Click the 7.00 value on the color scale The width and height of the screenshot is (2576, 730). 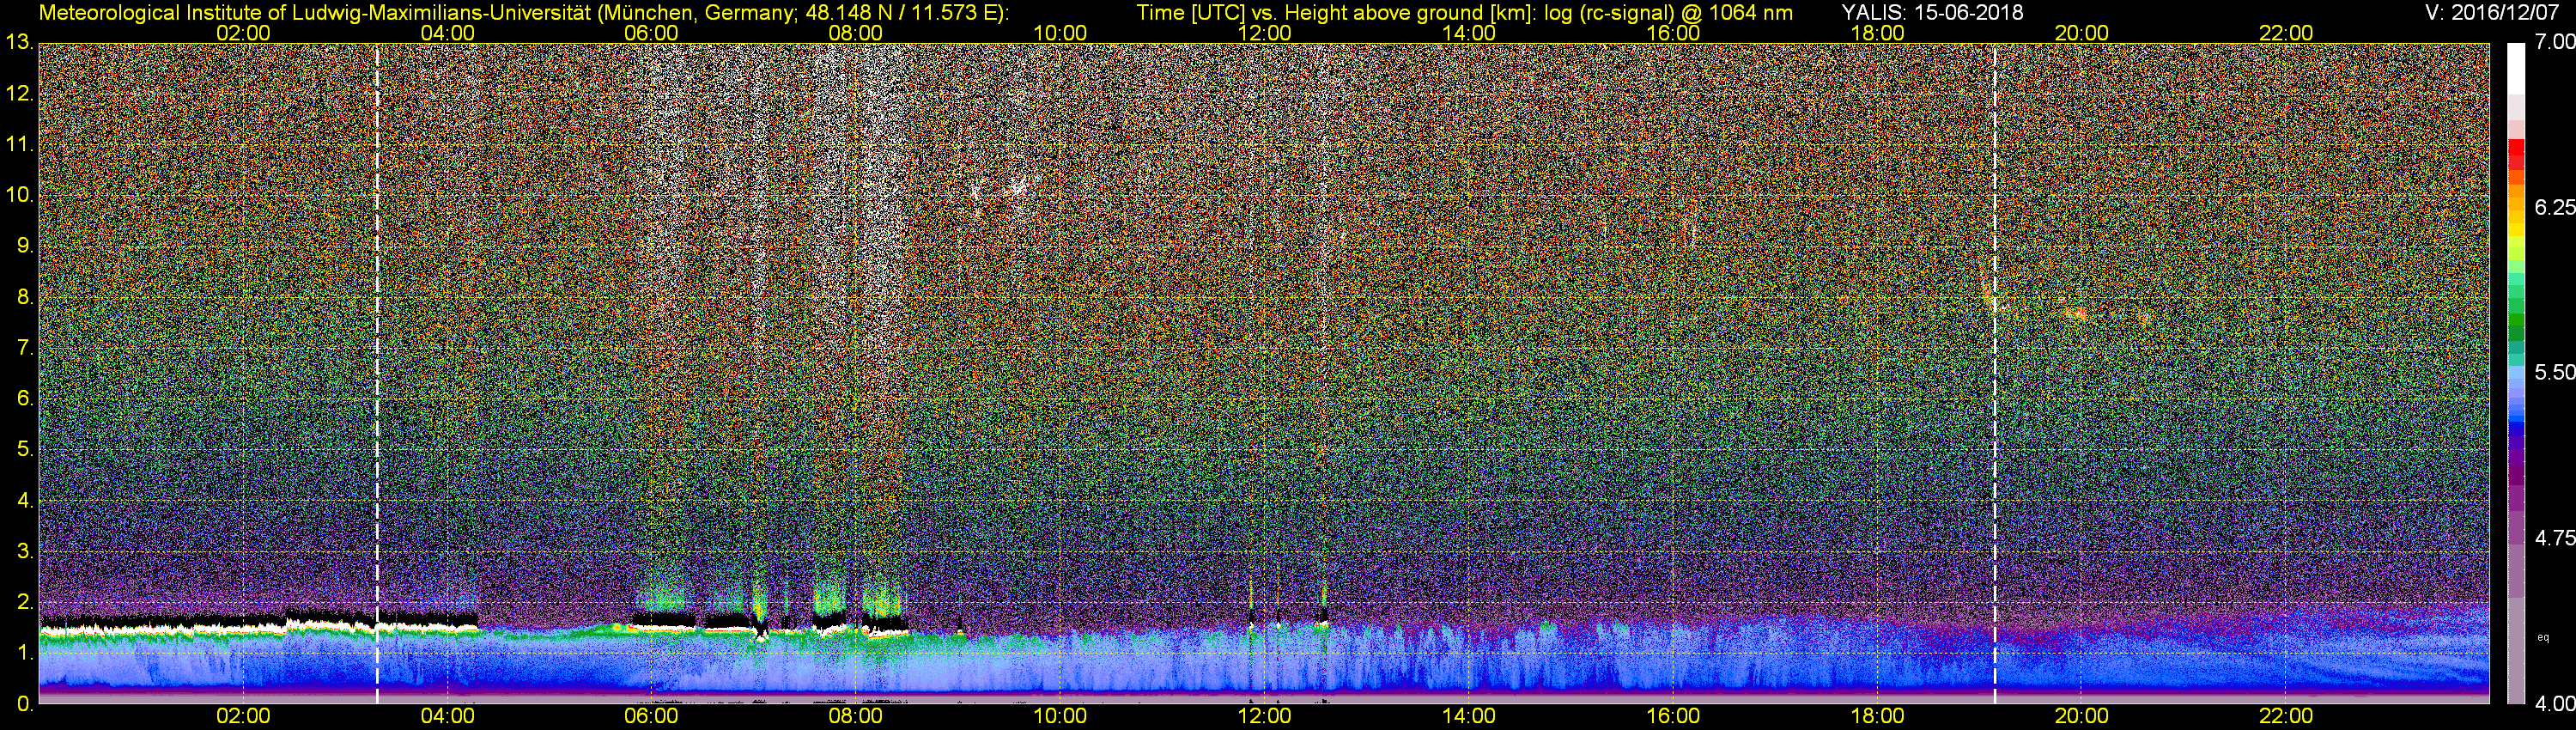point(2555,42)
